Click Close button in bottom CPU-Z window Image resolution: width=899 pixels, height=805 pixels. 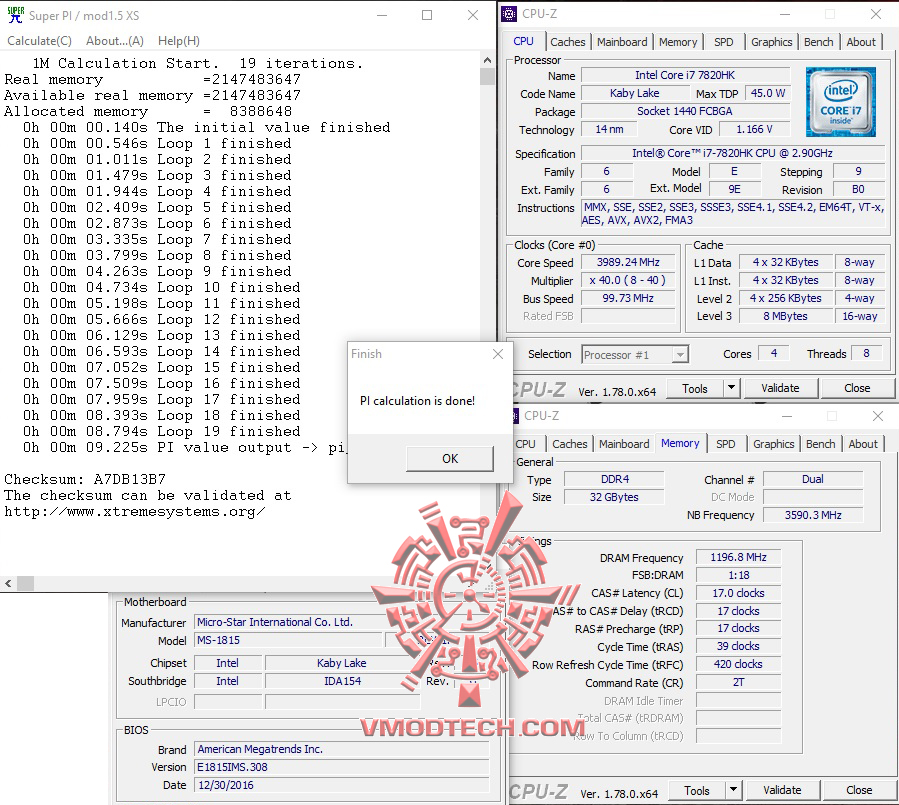click(859, 790)
